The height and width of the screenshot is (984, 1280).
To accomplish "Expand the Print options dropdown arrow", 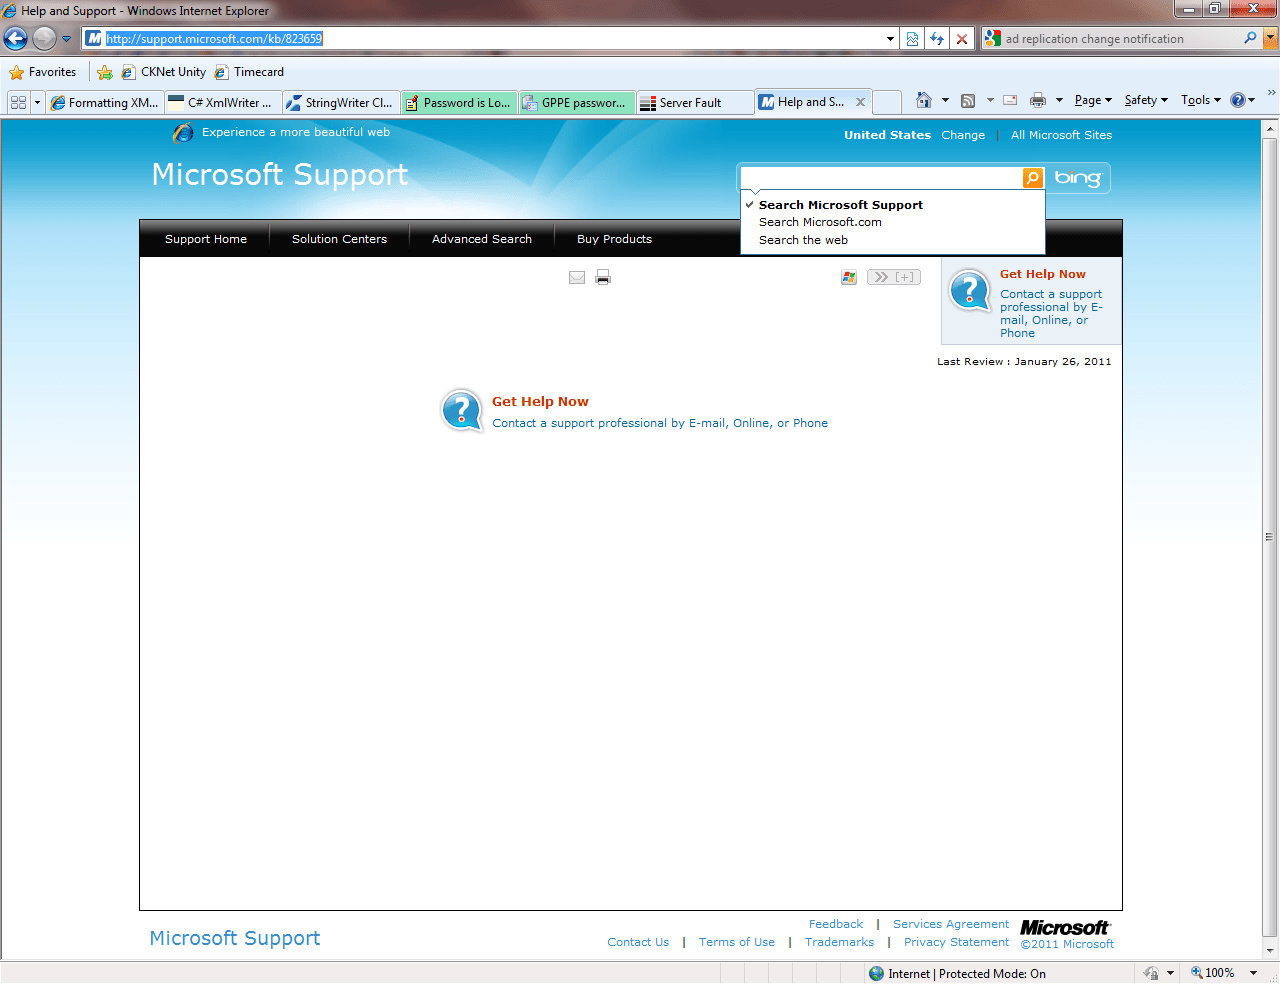I will (x=1059, y=100).
